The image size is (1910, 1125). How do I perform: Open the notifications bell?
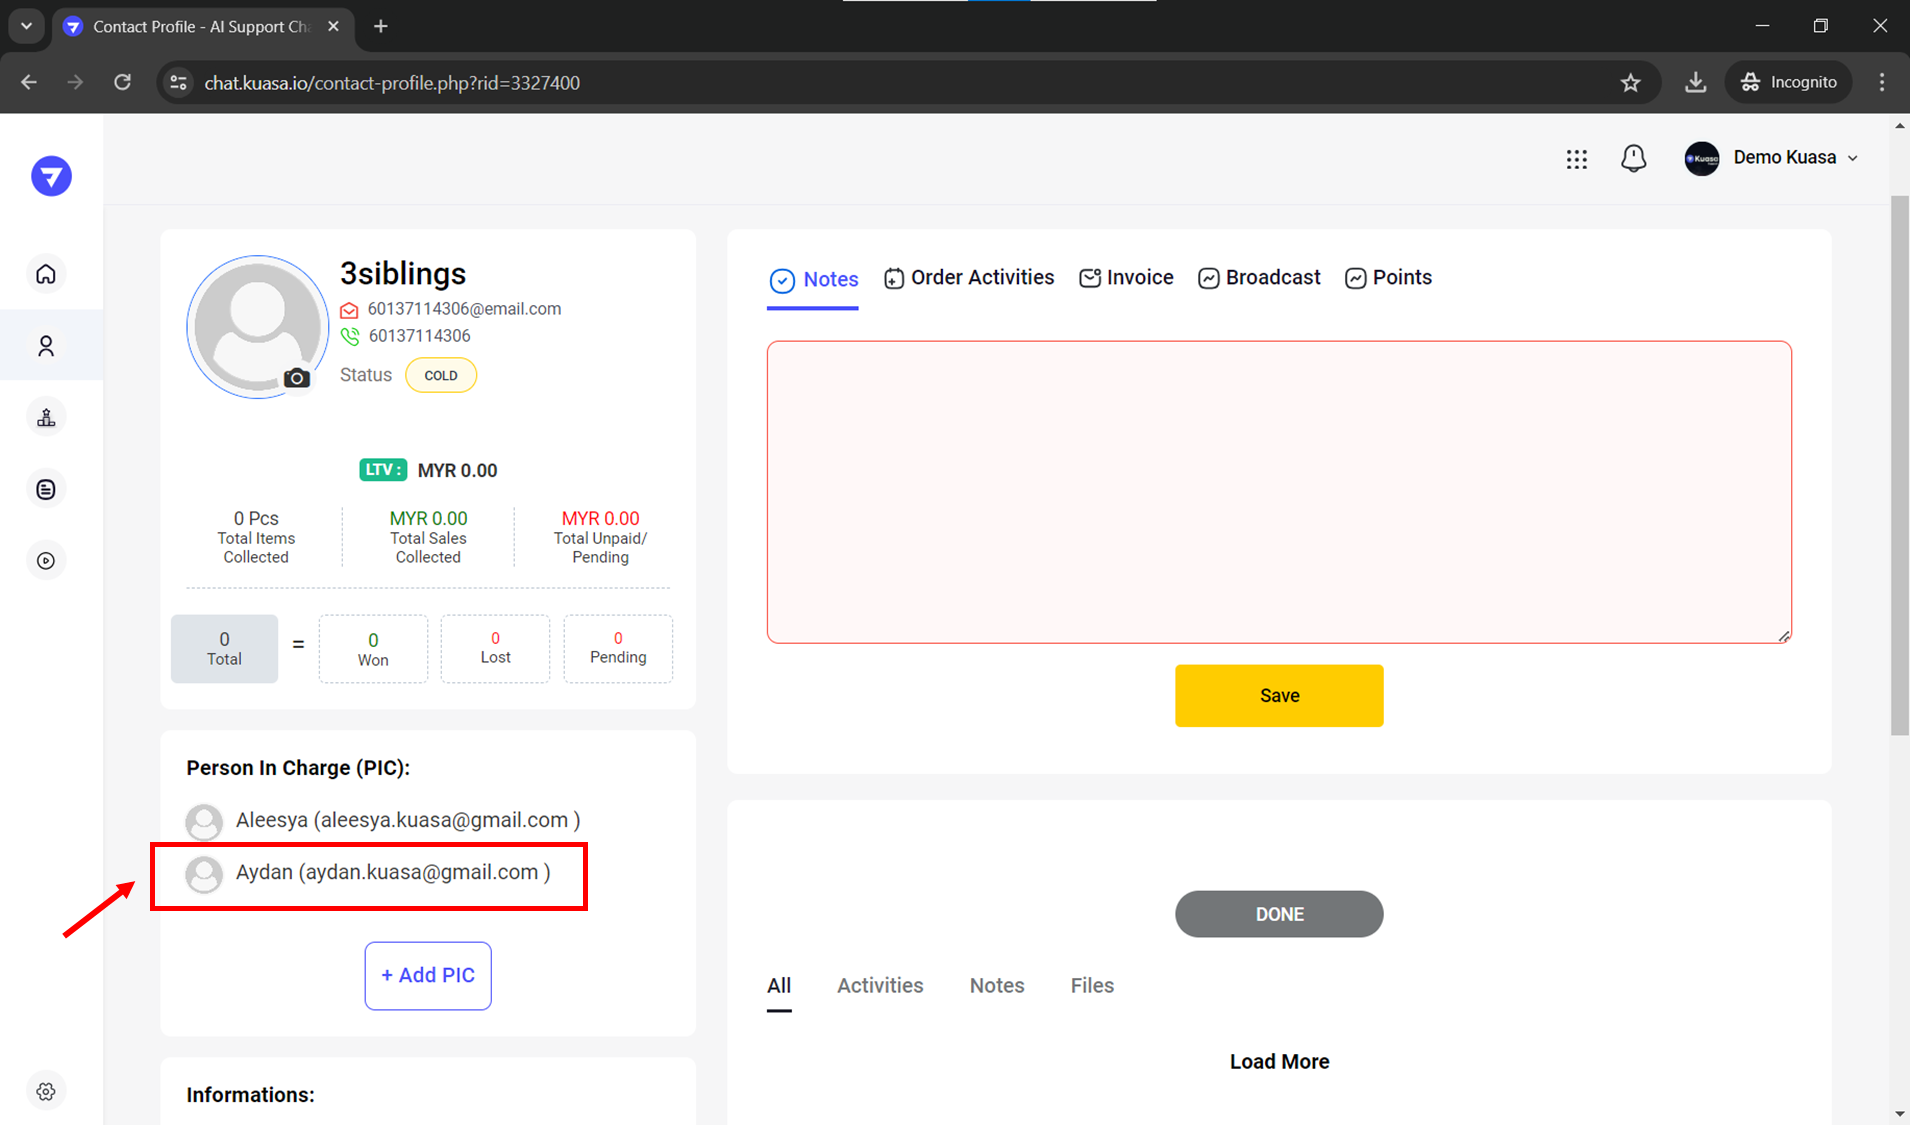tap(1633, 158)
